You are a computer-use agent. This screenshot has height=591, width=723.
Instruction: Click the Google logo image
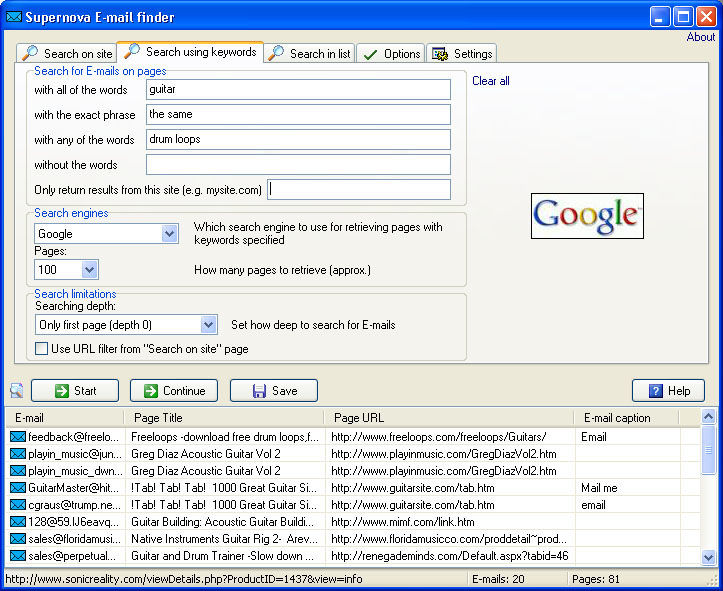(587, 216)
